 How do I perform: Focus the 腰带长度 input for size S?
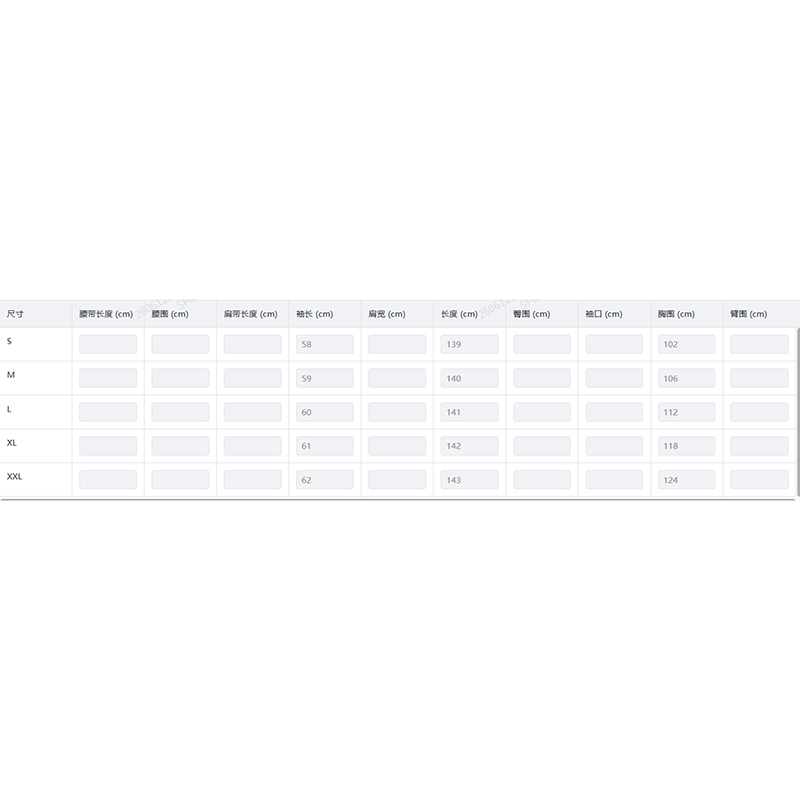tap(108, 344)
